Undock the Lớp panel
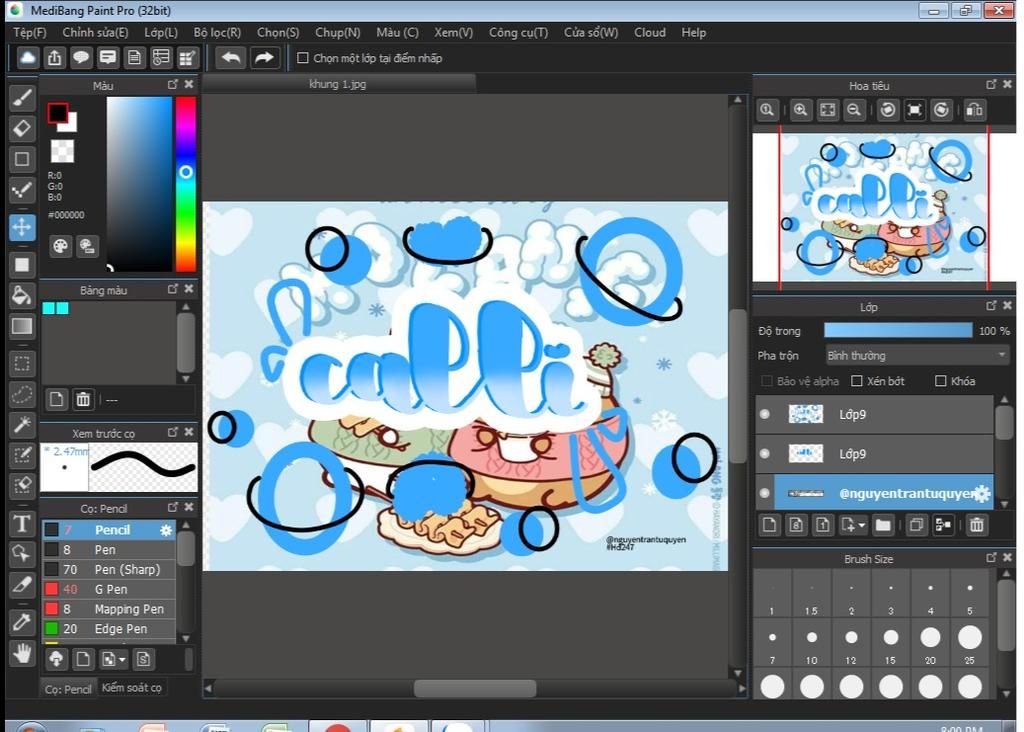This screenshot has width=1024, height=732. 991,306
